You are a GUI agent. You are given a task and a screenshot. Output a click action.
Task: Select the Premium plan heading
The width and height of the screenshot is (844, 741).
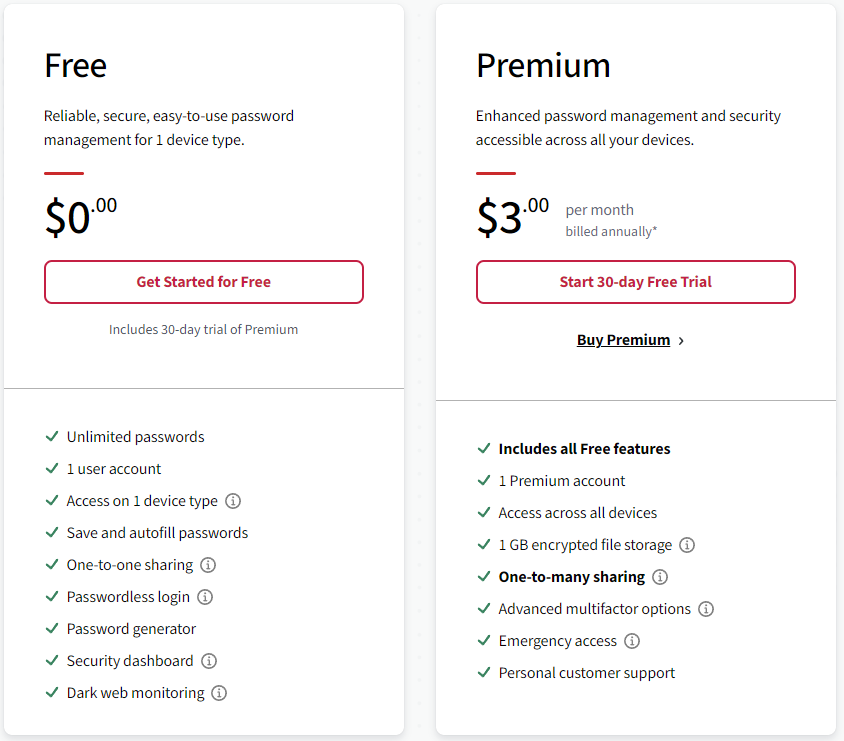click(x=543, y=66)
